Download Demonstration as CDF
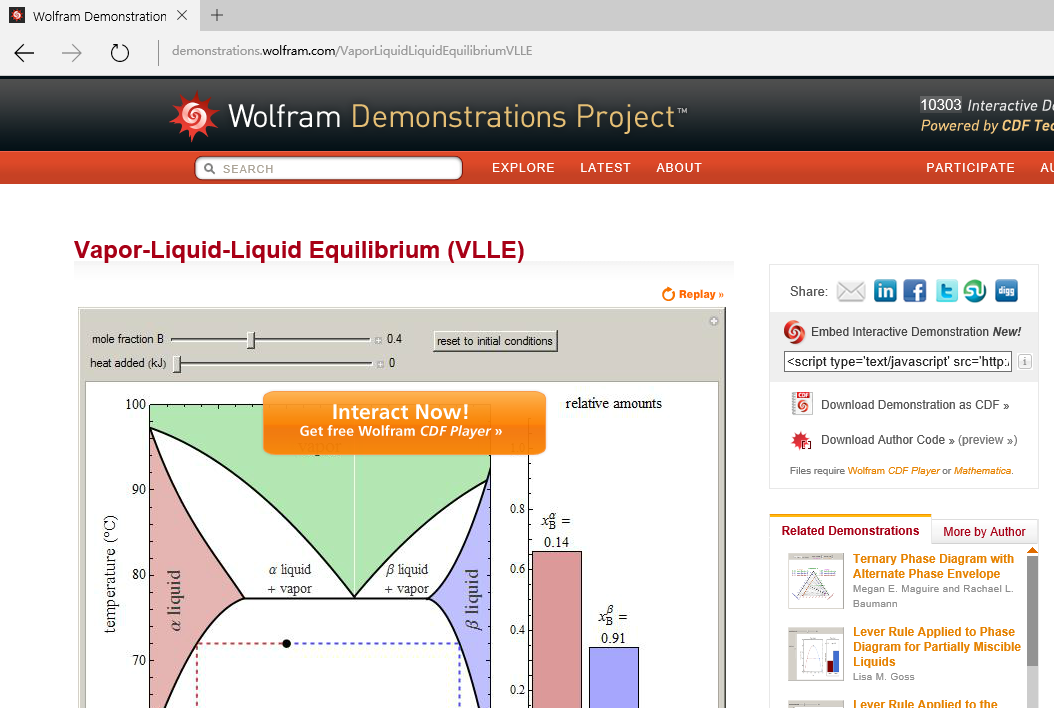The width and height of the screenshot is (1054, 708). coord(915,405)
